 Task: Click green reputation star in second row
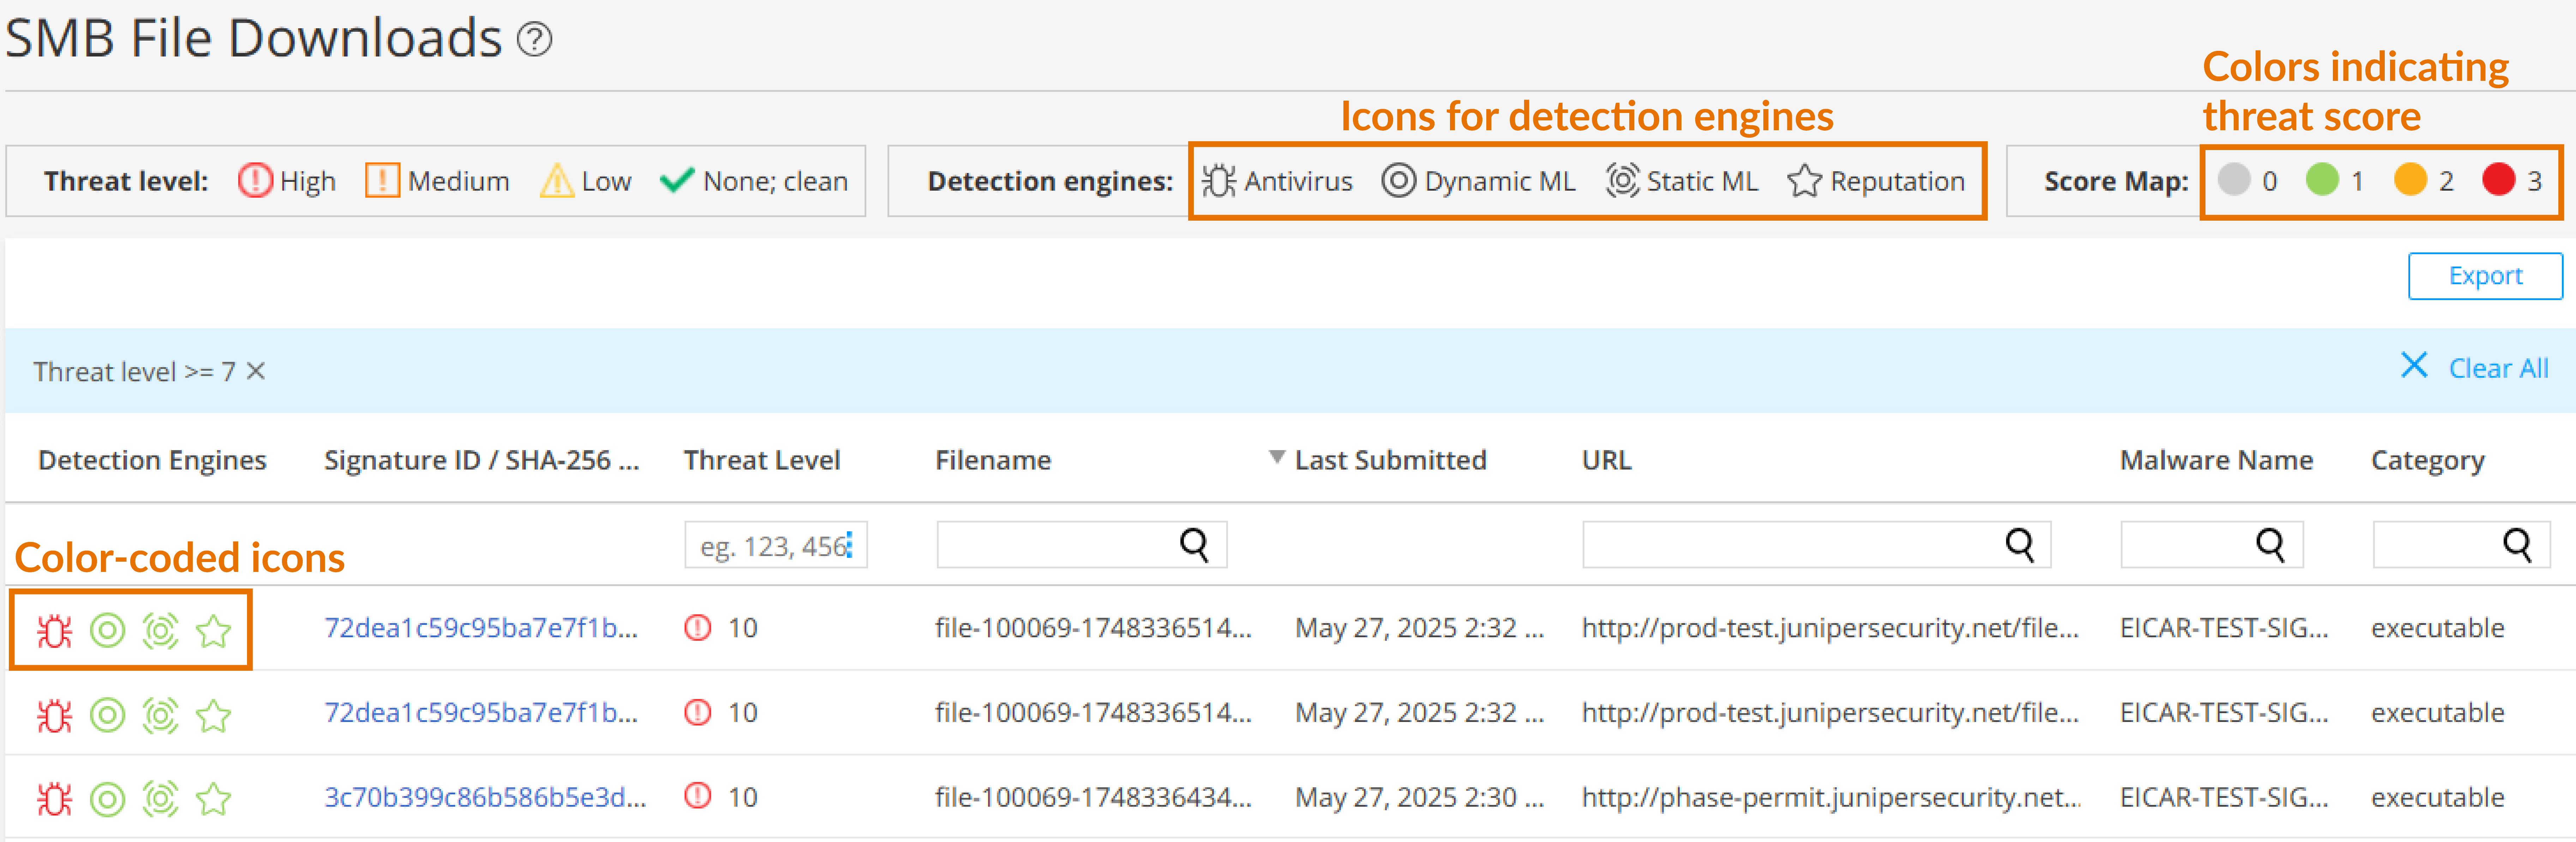[213, 716]
